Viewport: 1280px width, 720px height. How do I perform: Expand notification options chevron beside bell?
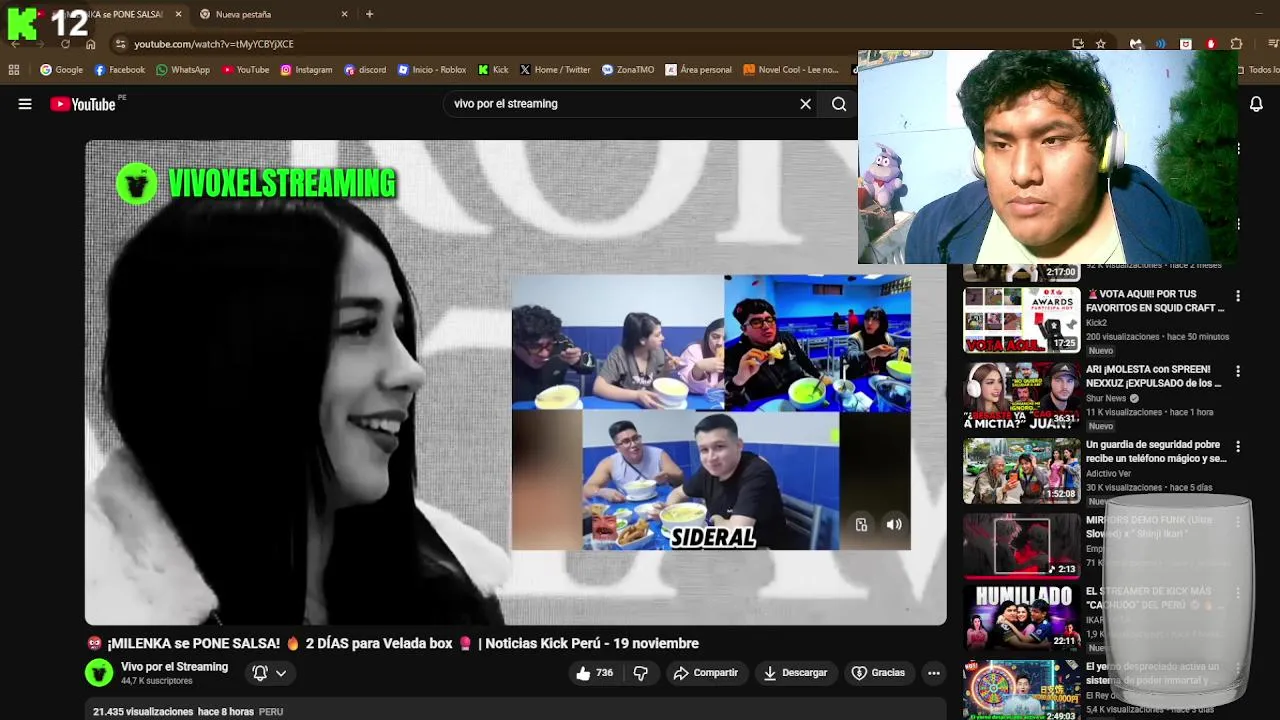[x=281, y=673]
